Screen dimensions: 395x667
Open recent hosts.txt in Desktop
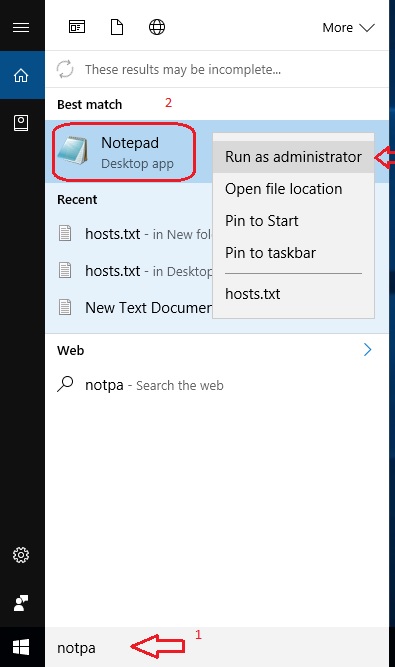pyautogui.click(x=129, y=271)
